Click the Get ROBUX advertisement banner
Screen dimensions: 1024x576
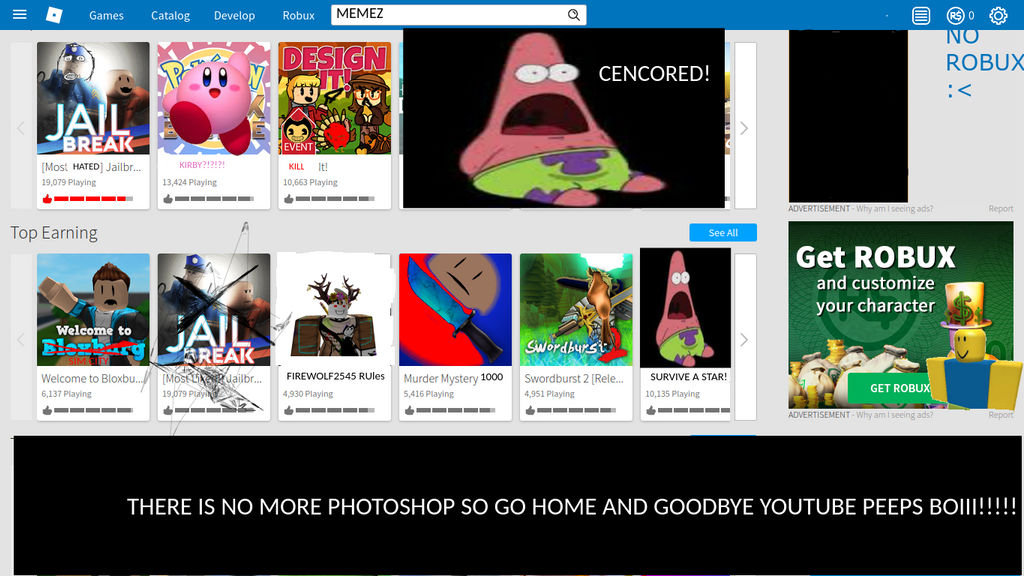point(901,315)
